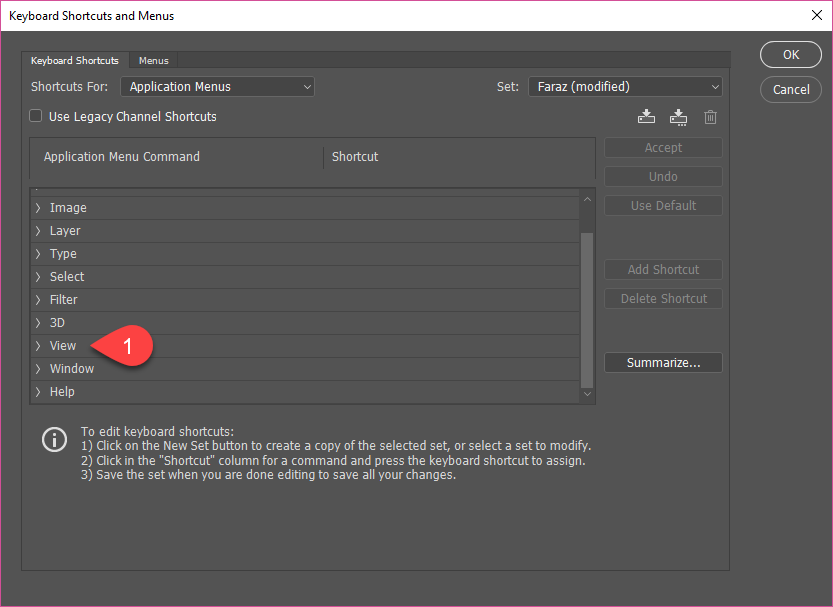Expand the Layer menu chevron

click(x=38, y=230)
